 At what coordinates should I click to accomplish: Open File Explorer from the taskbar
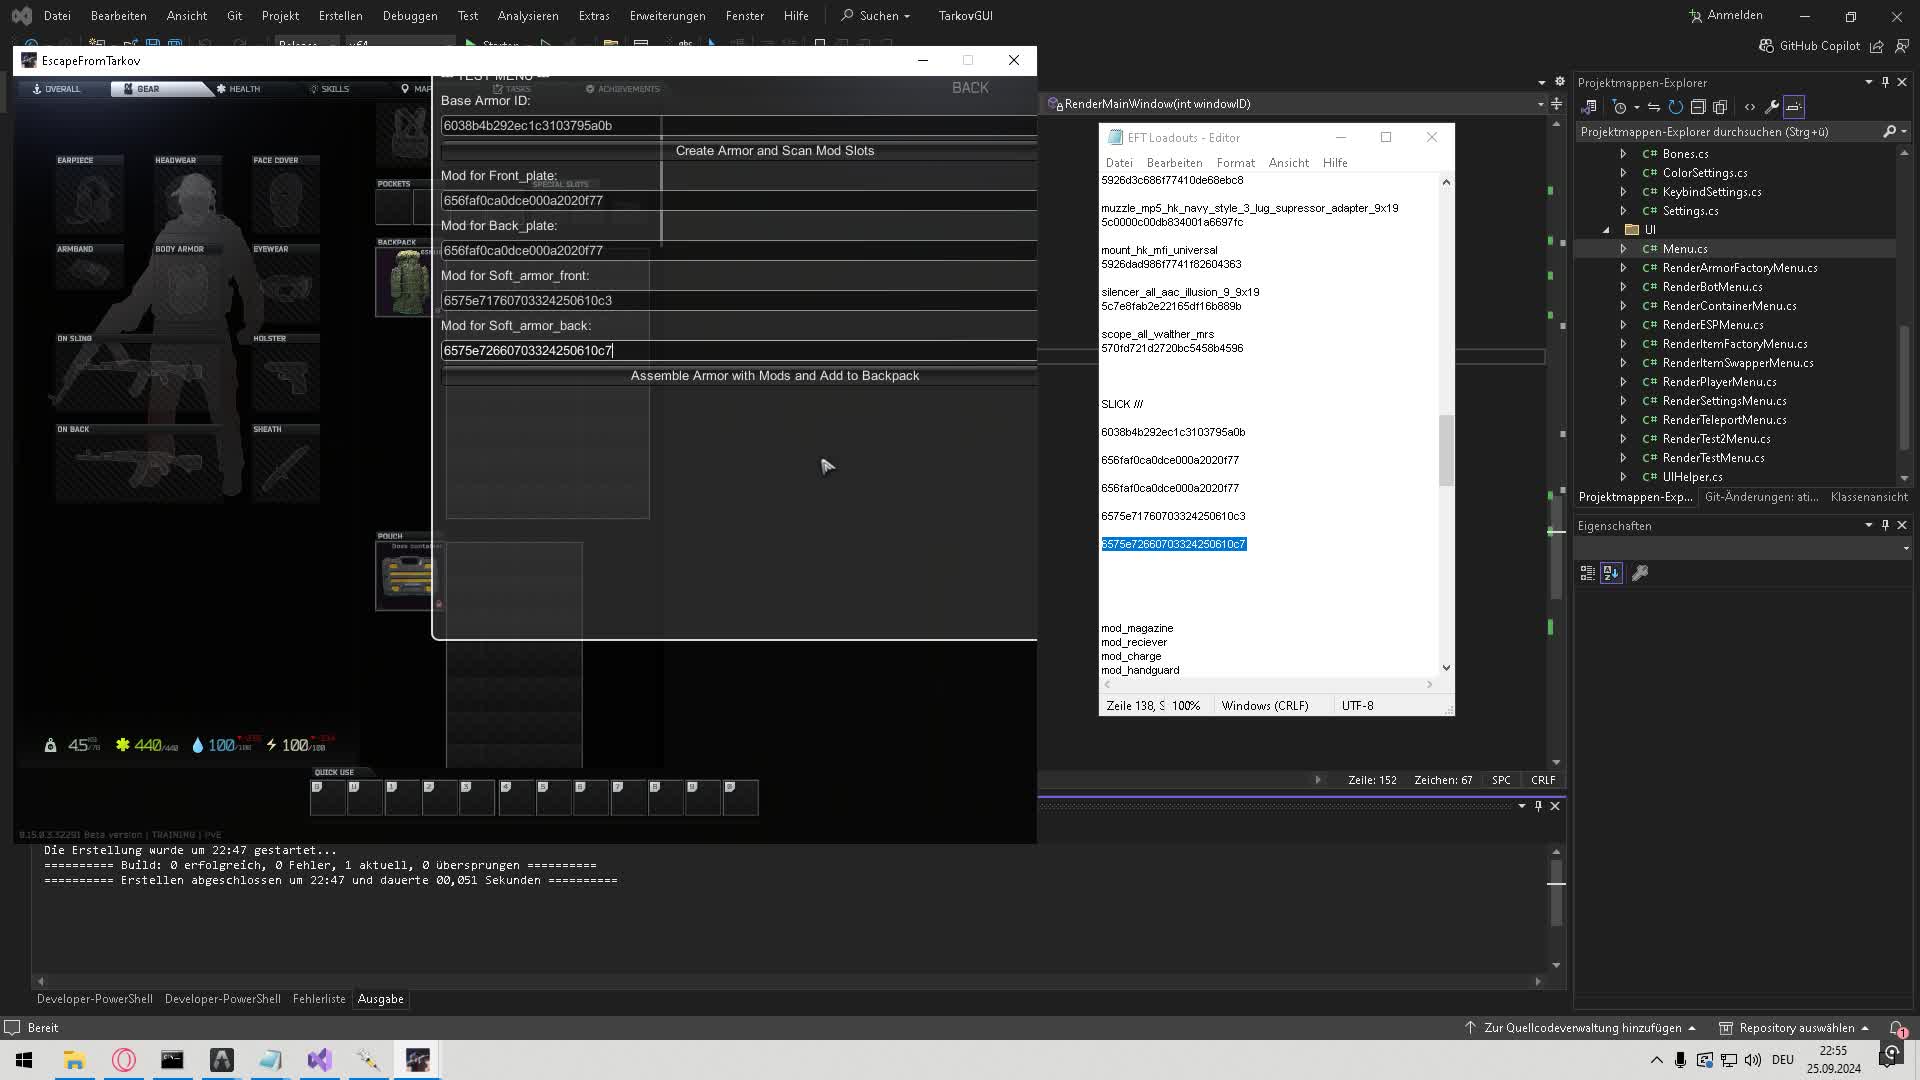tap(75, 1060)
